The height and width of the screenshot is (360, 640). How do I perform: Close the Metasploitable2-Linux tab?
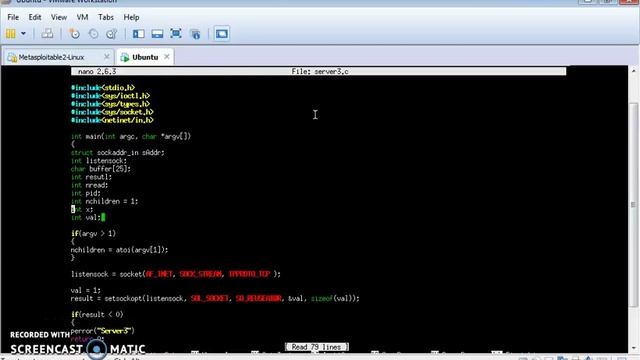pyautogui.click(x=107, y=57)
